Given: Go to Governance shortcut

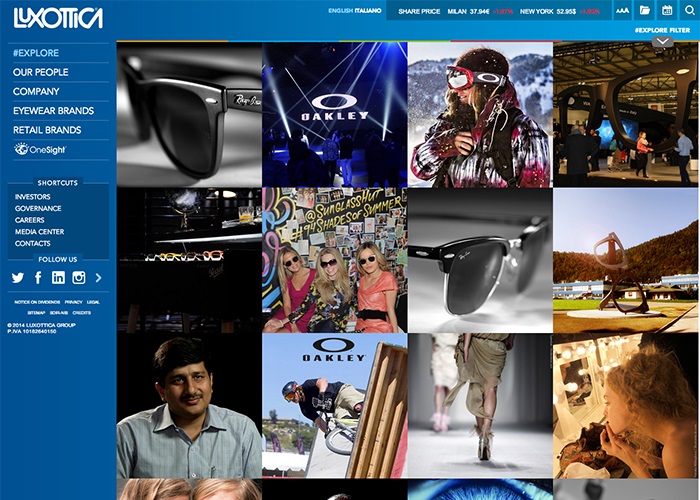Looking at the screenshot, I should pyautogui.click(x=38, y=208).
